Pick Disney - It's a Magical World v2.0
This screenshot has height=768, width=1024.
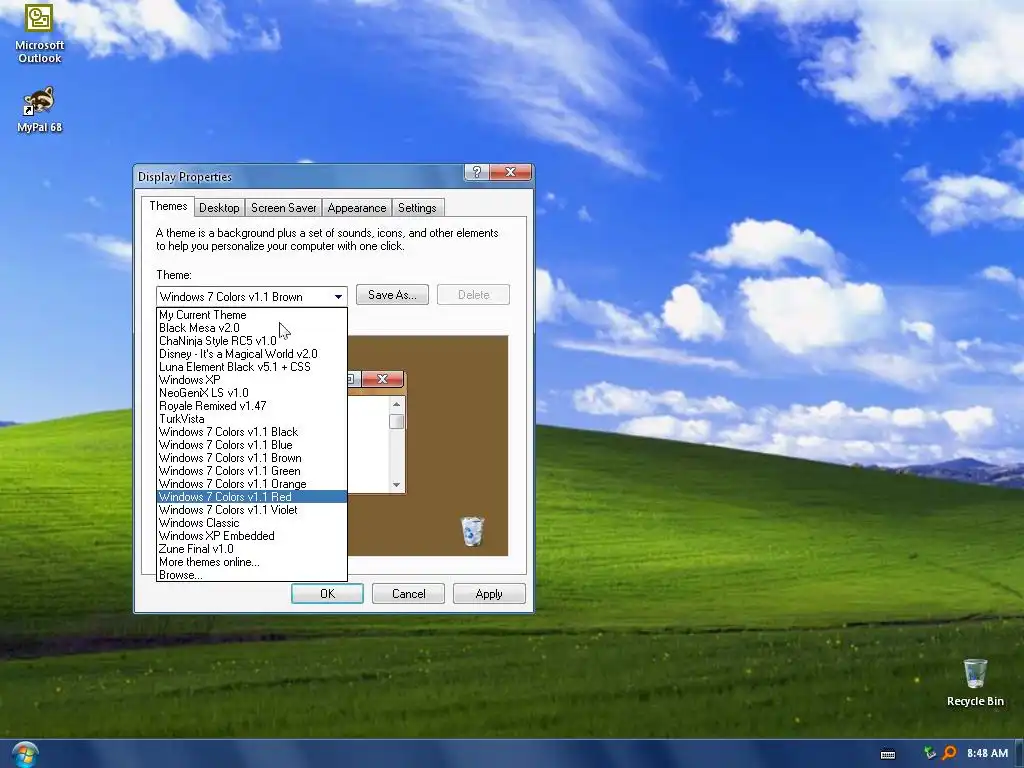click(251, 354)
